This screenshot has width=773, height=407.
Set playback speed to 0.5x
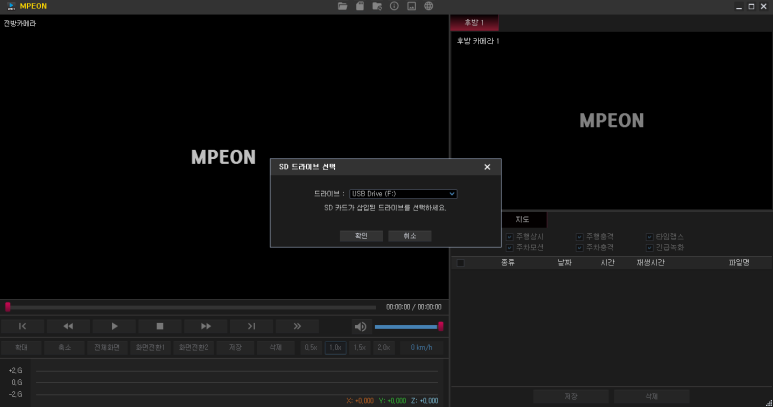(311, 348)
